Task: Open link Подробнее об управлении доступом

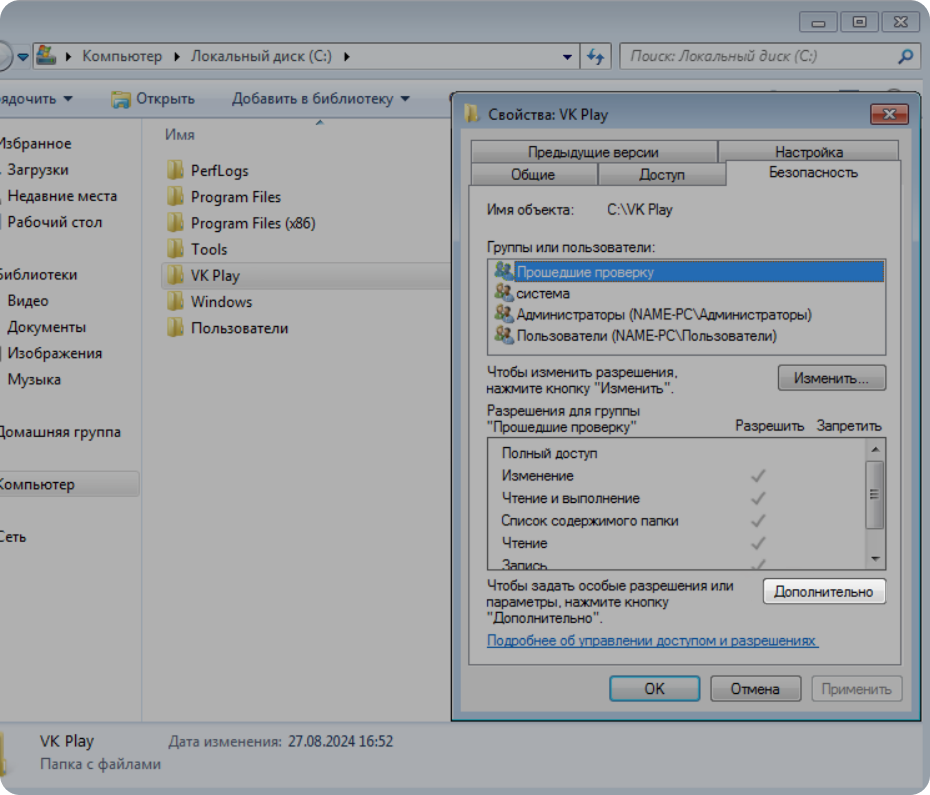Action: point(652,641)
